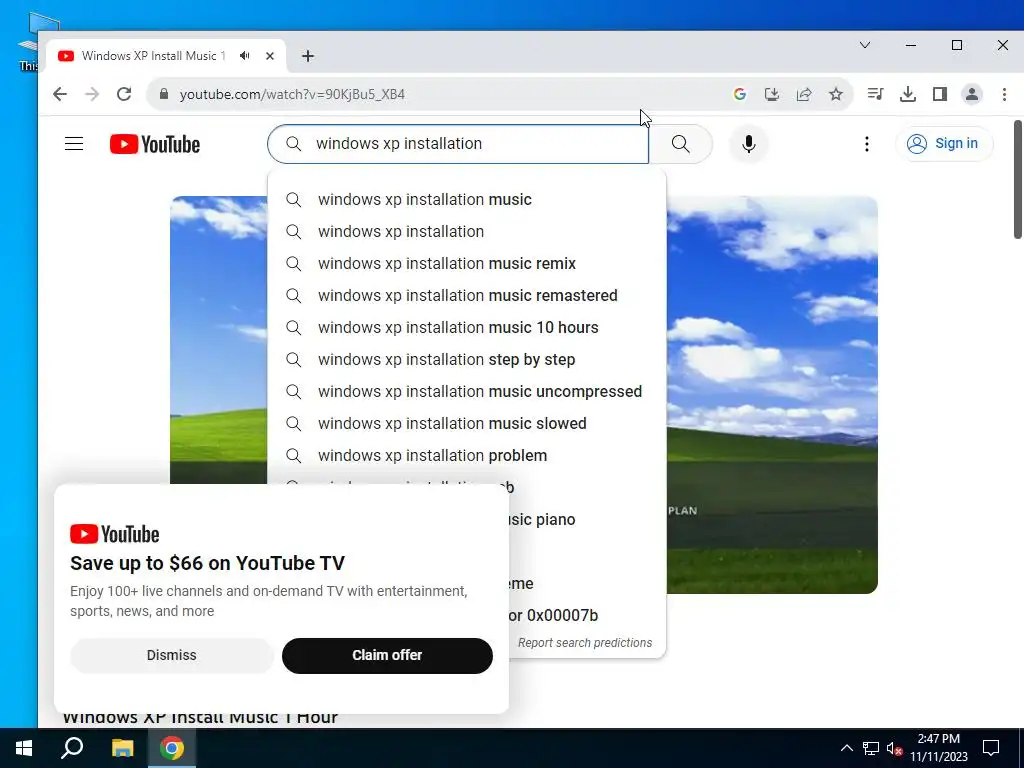Open the Windows Start menu

pyautogui.click(x=24, y=748)
